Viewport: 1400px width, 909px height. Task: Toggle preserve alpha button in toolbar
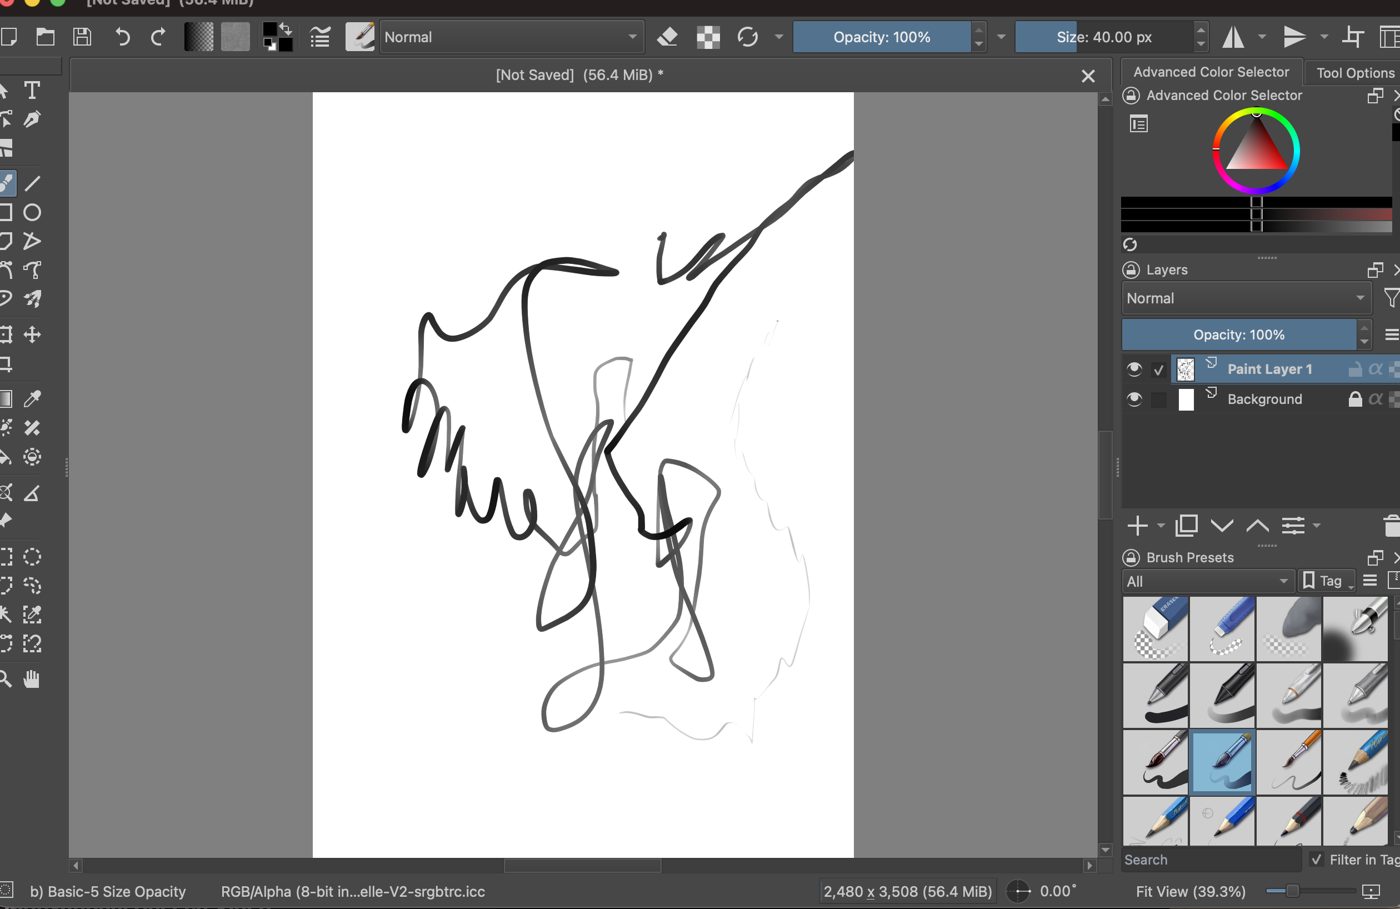tap(708, 37)
